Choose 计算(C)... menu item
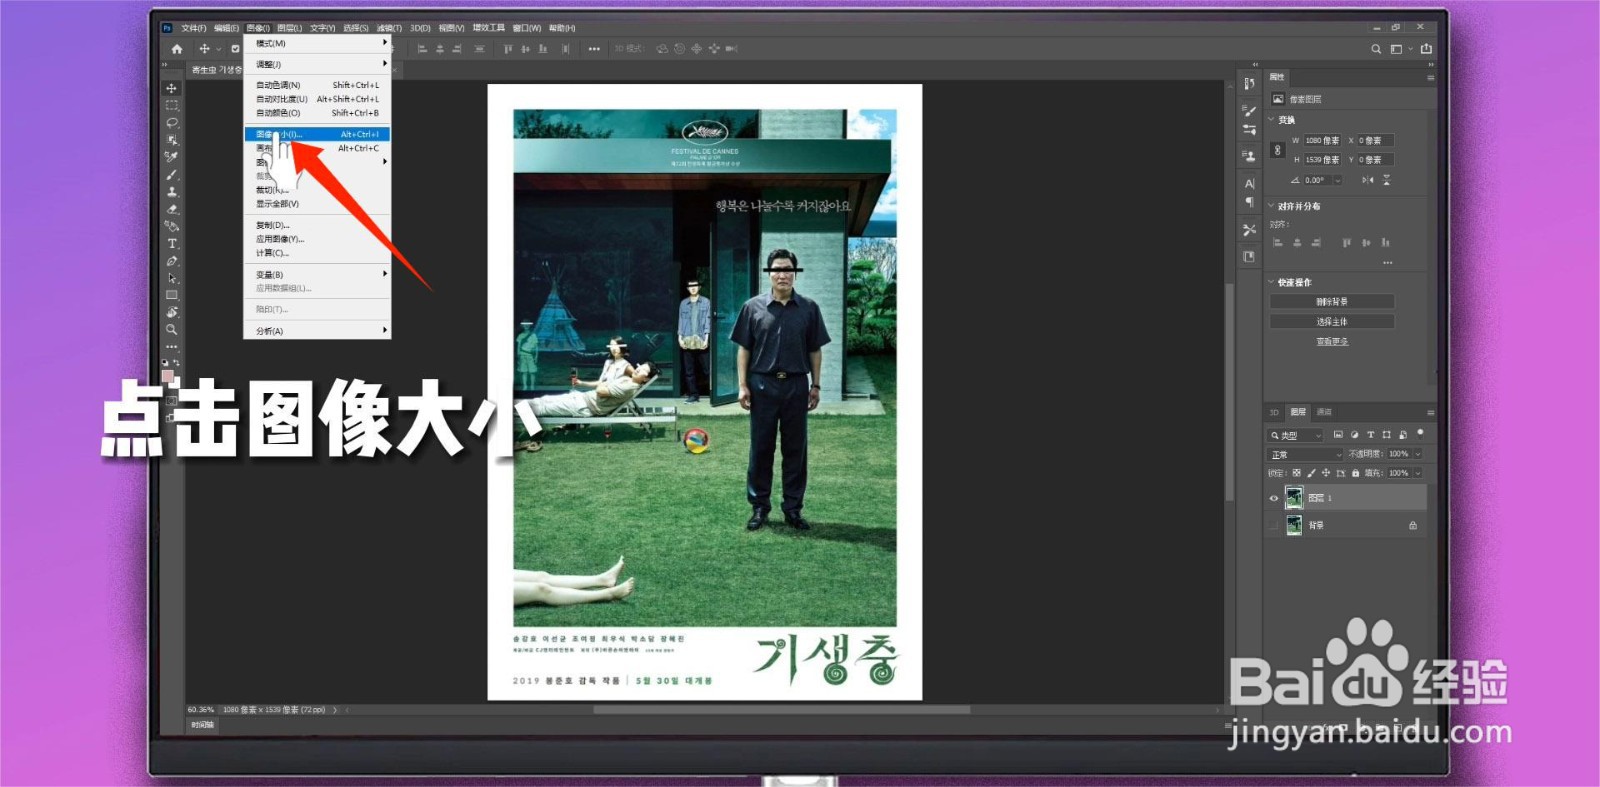This screenshot has width=1600, height=787. coord(318,253)
